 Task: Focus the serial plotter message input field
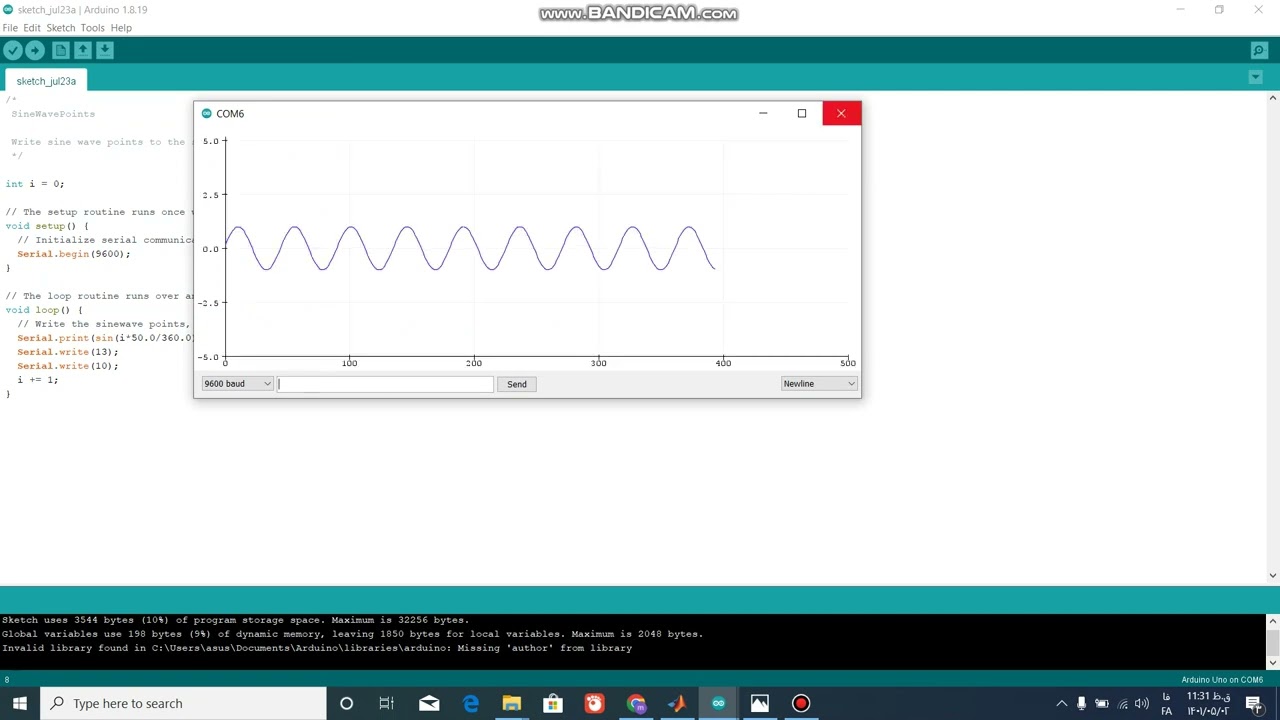[385, 384]
